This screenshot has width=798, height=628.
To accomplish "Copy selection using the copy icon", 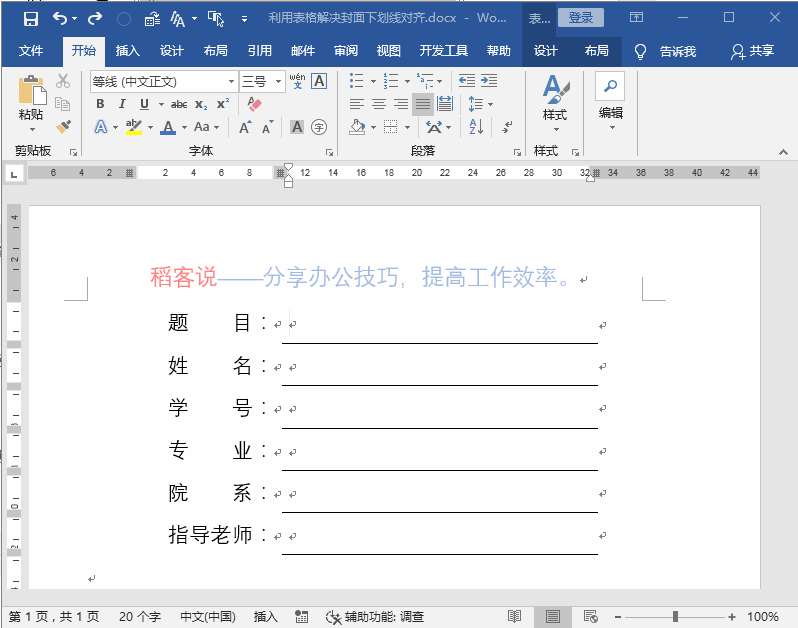I will [63, 104].
